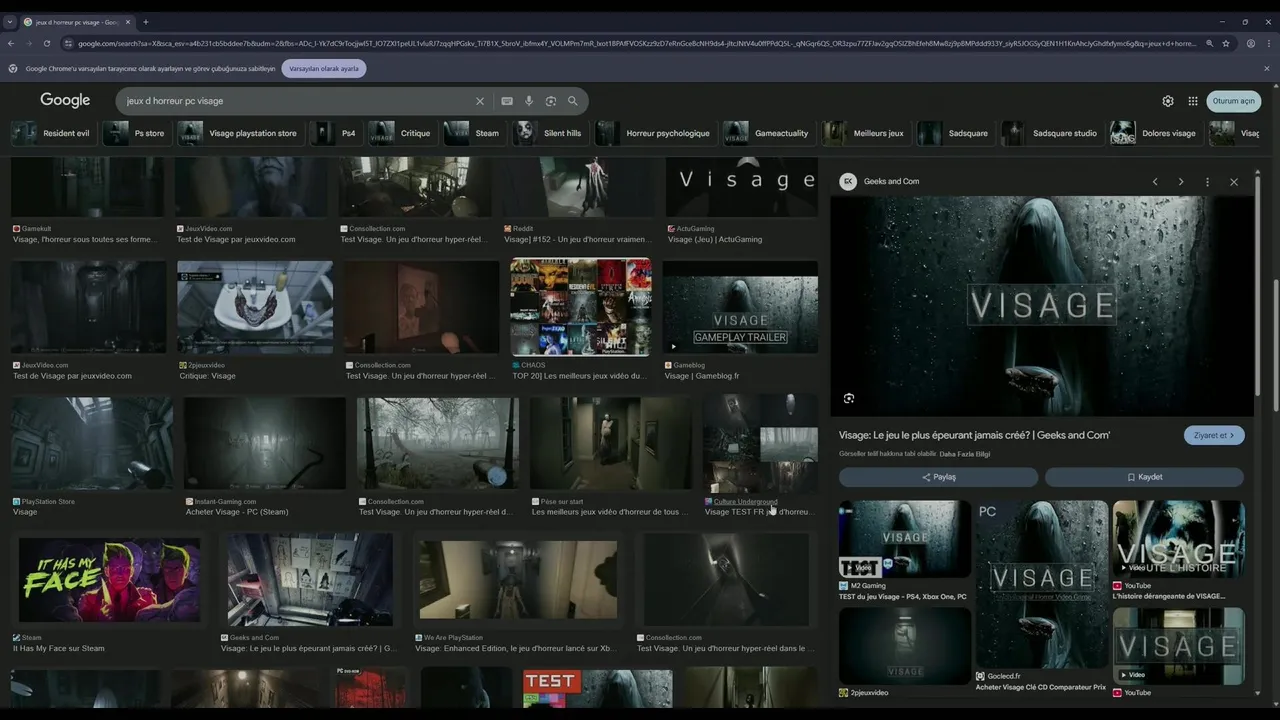Clear the search query with the X
The height and width of the screenshot is (720, 1280).
click(480, 101)
